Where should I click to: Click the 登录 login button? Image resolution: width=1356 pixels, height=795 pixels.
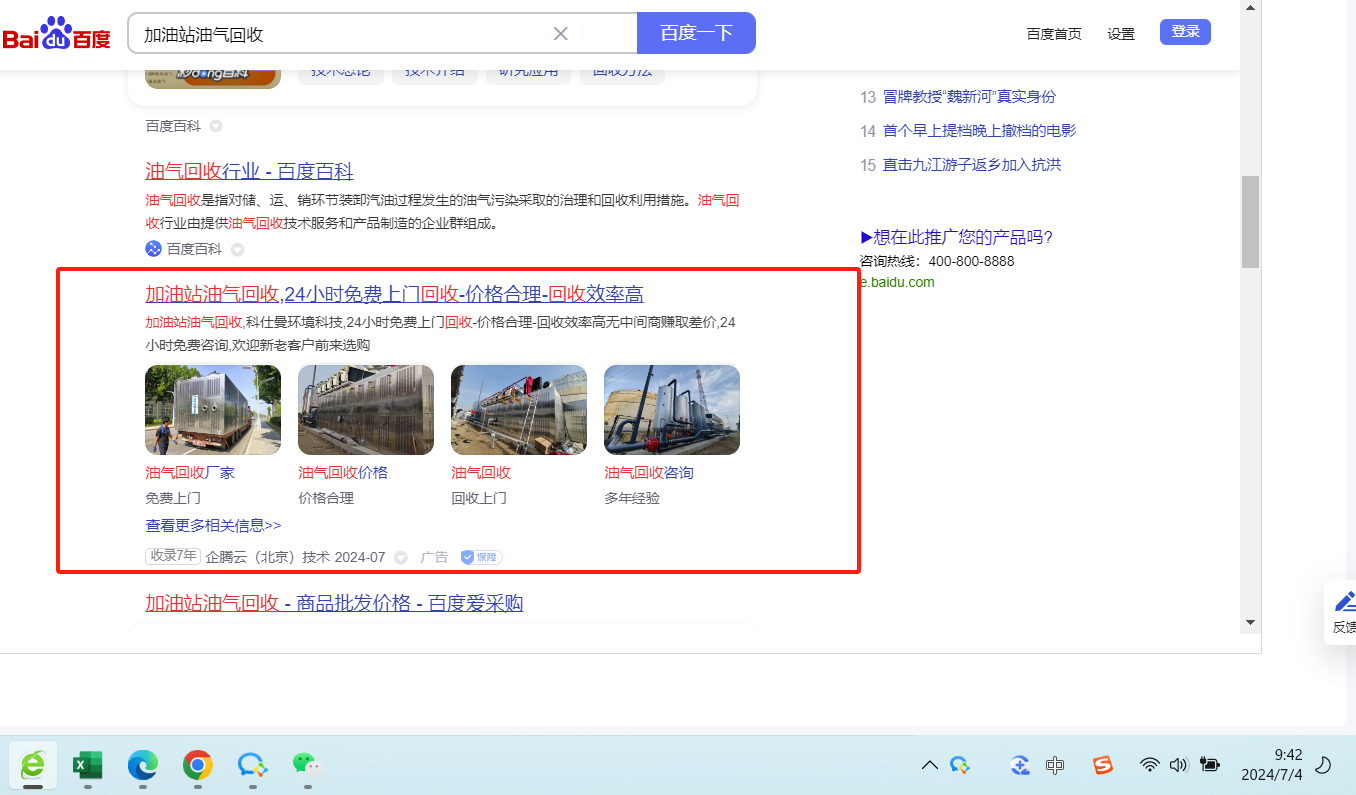coord(1185,32)
